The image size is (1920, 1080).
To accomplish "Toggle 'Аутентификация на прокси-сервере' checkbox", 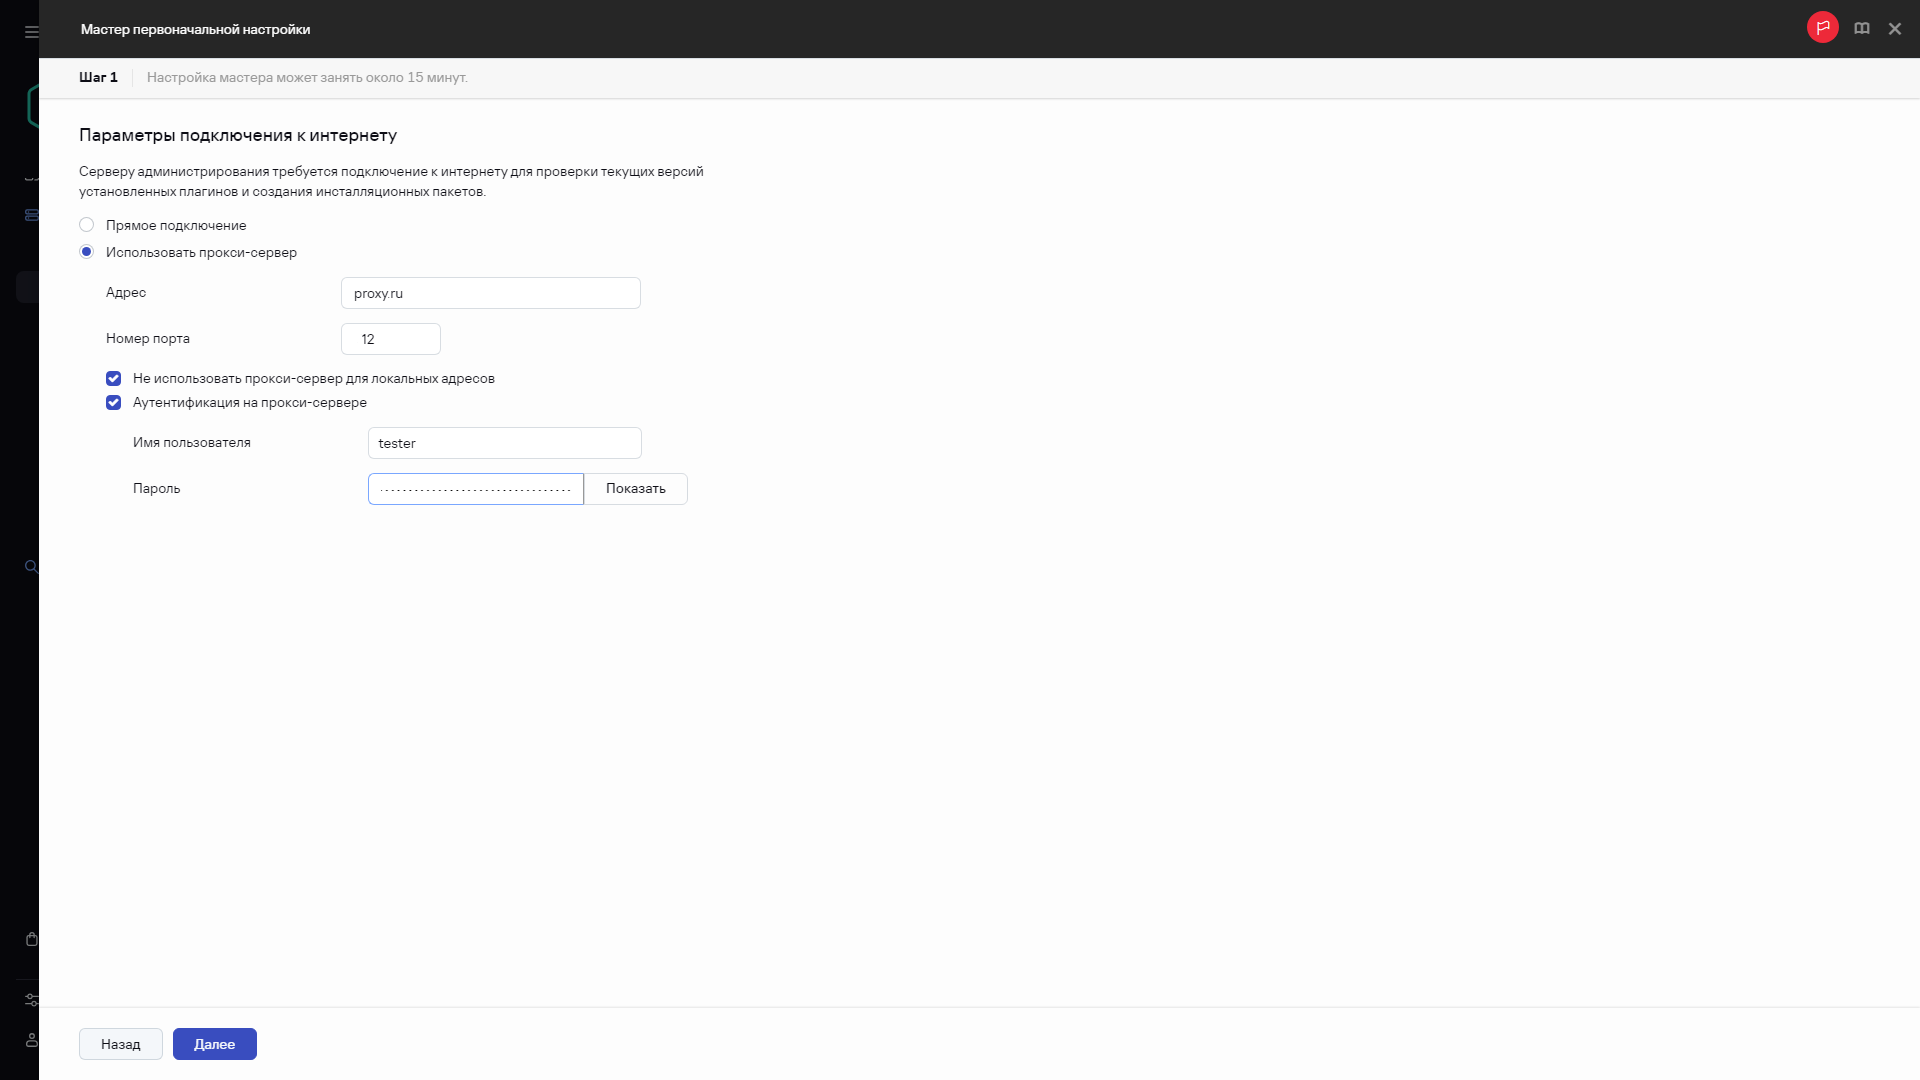I will pyautogui.click(x=113, y=402).
